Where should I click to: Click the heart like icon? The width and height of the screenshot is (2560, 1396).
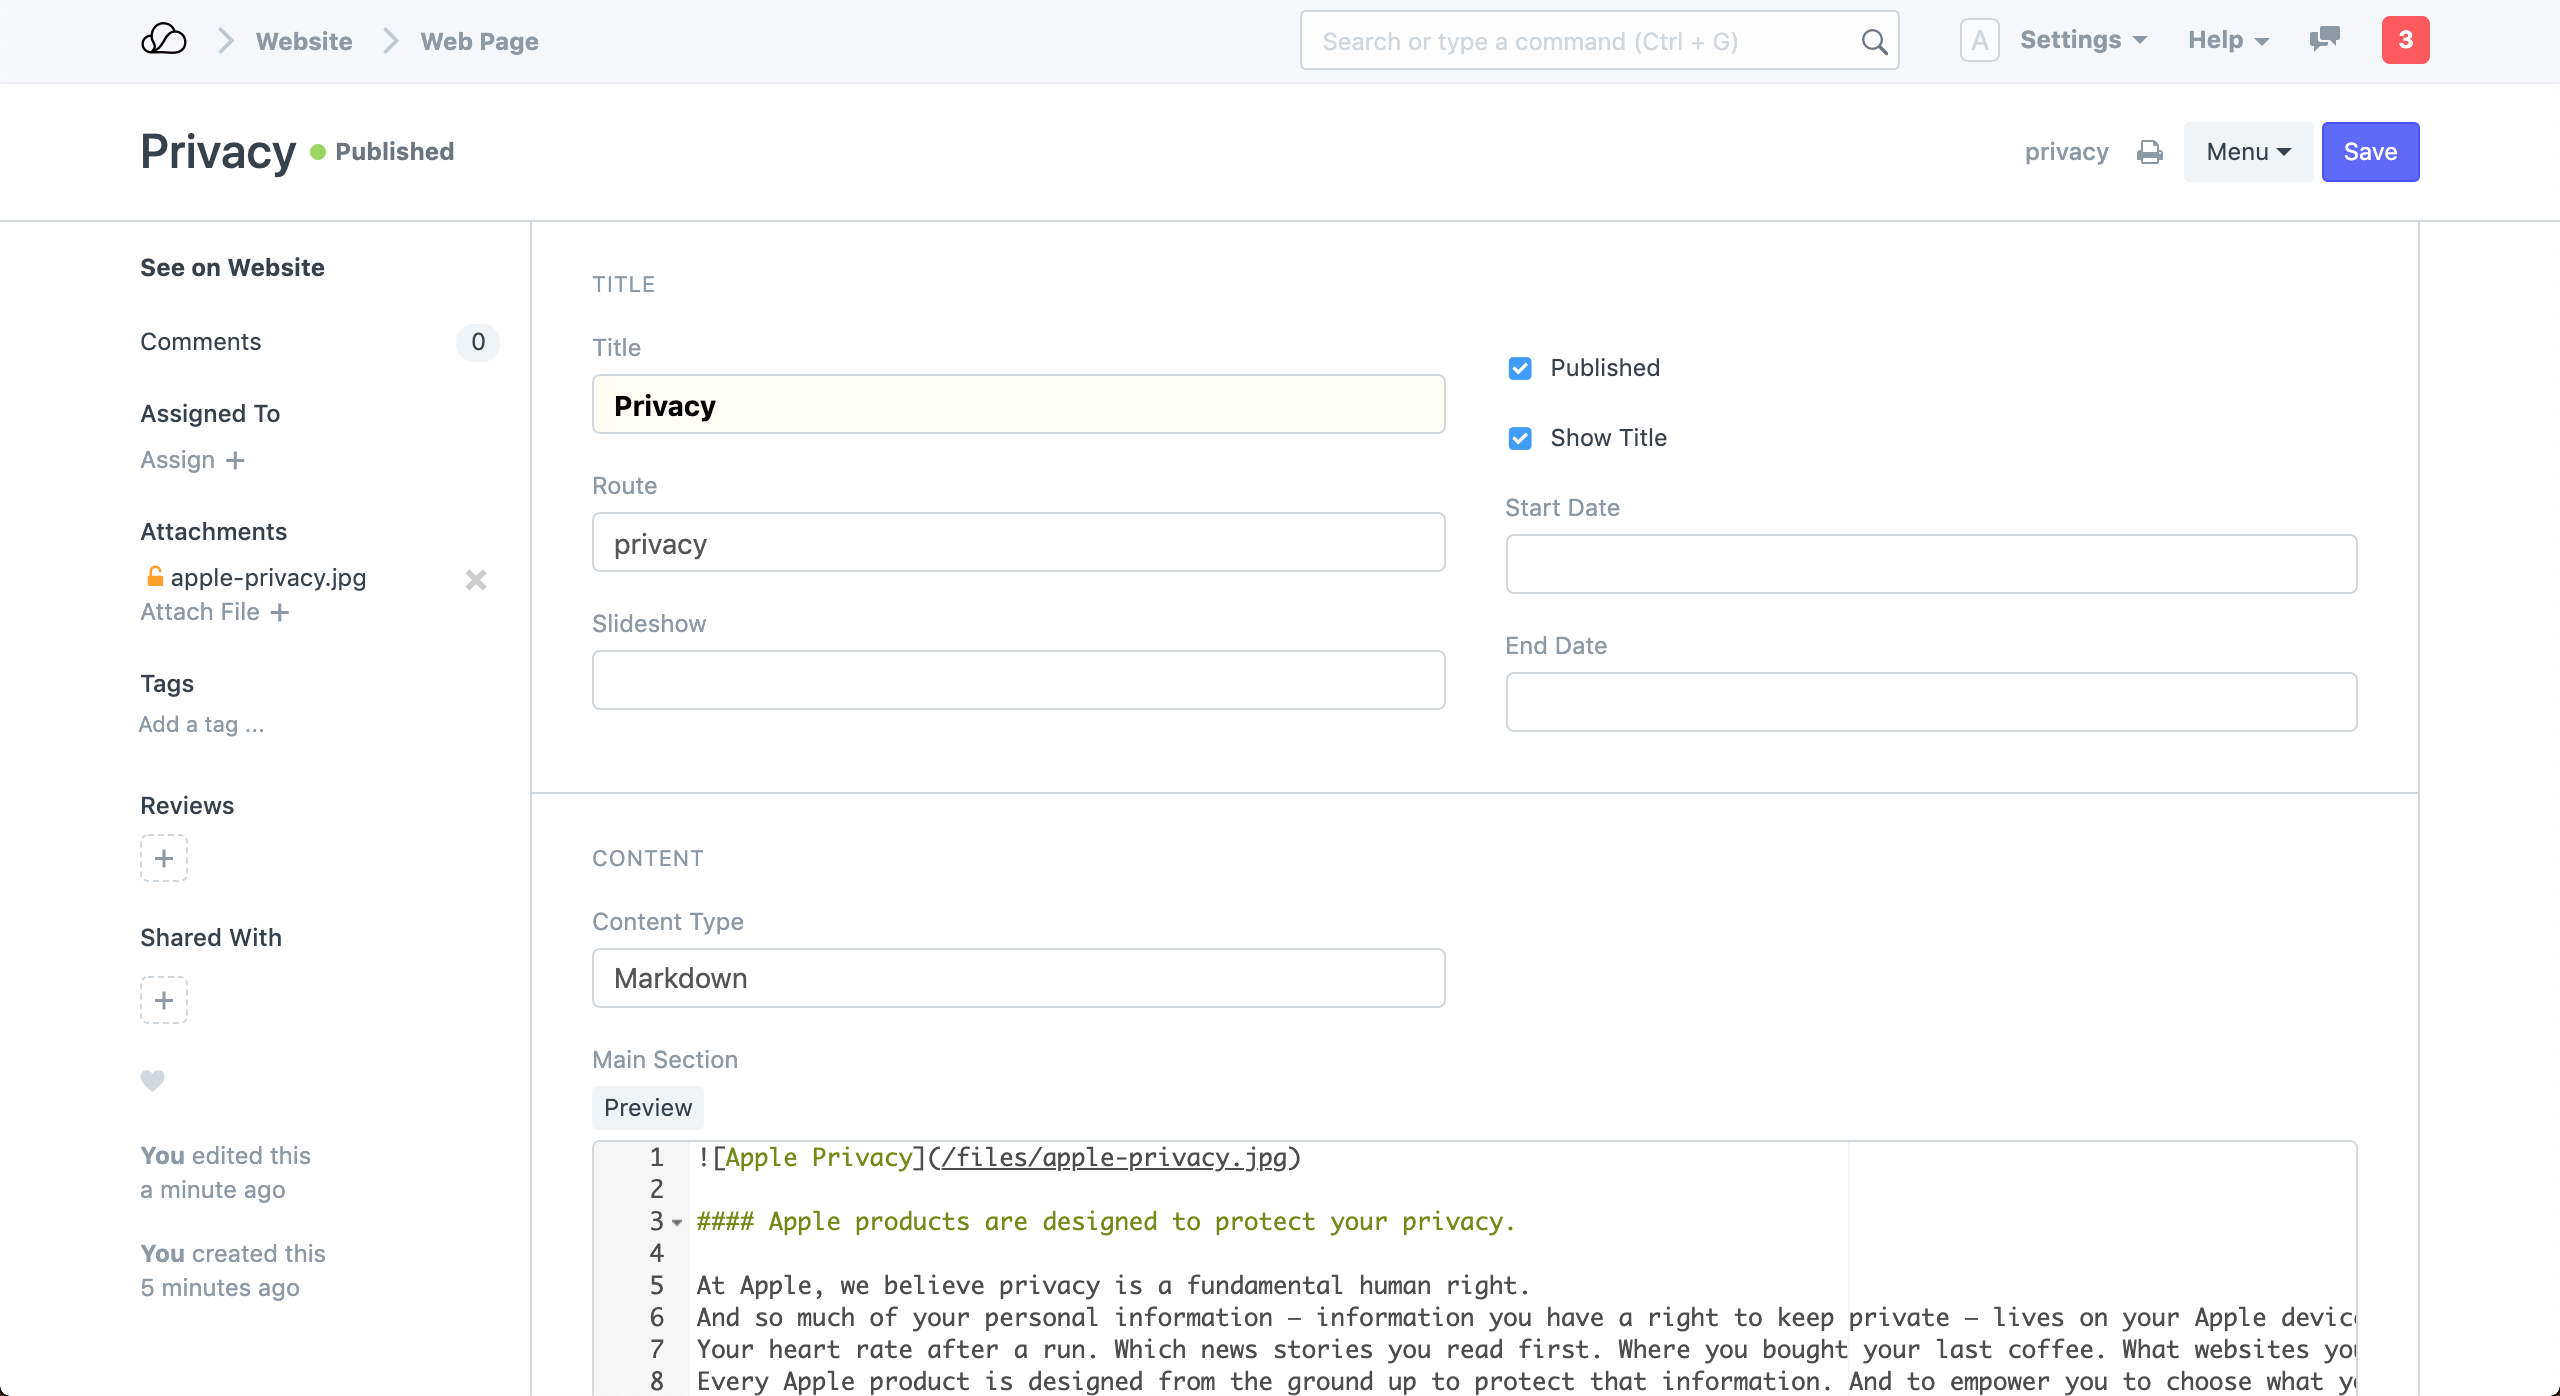click(152, 1080)
